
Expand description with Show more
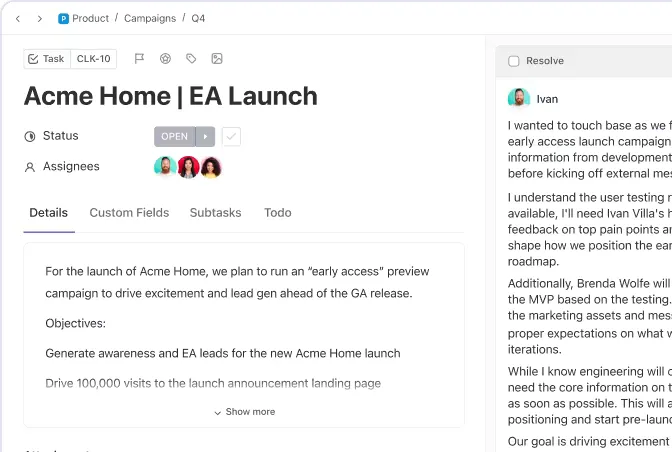coord(244,412)
